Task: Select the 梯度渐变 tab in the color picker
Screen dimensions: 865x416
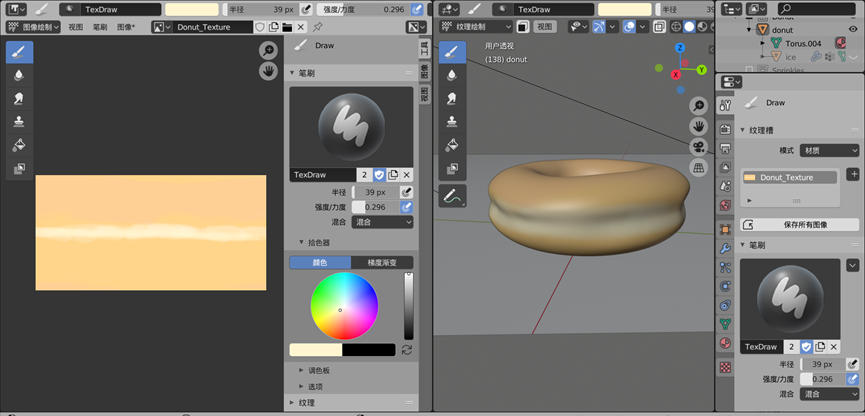Action: pyautogui.click(x=382, y=263)
